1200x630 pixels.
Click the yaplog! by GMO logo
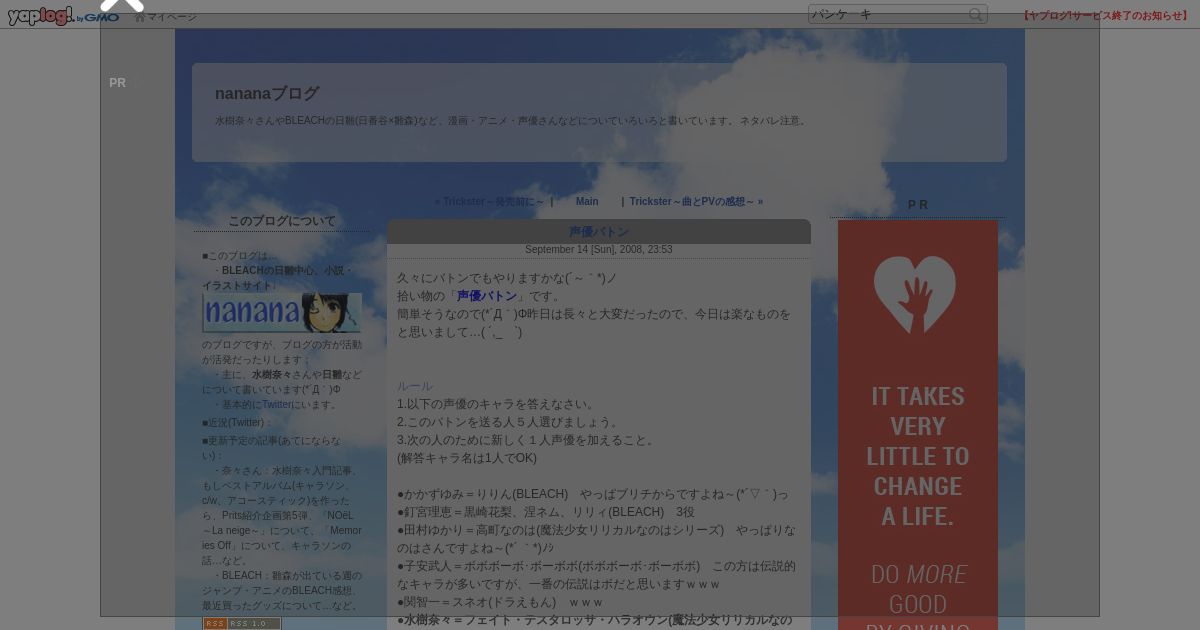64,16
